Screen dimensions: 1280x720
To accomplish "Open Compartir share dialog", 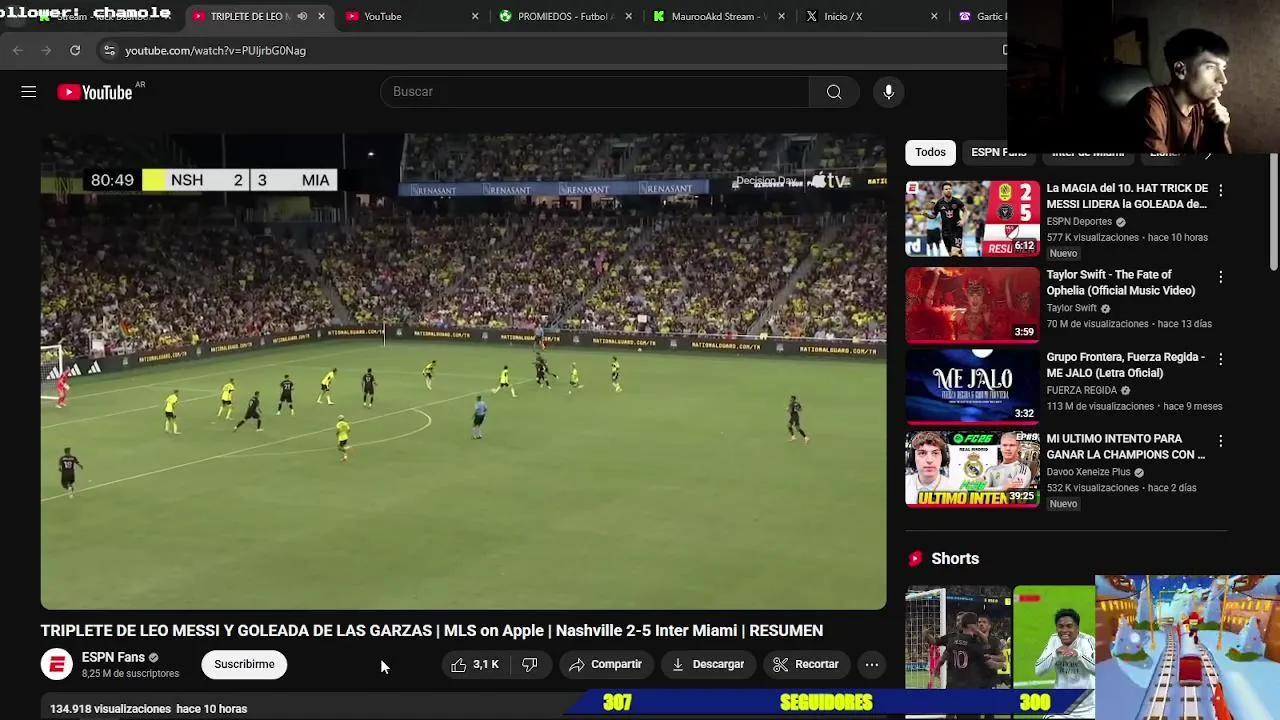I will click(x=605, y=664).
